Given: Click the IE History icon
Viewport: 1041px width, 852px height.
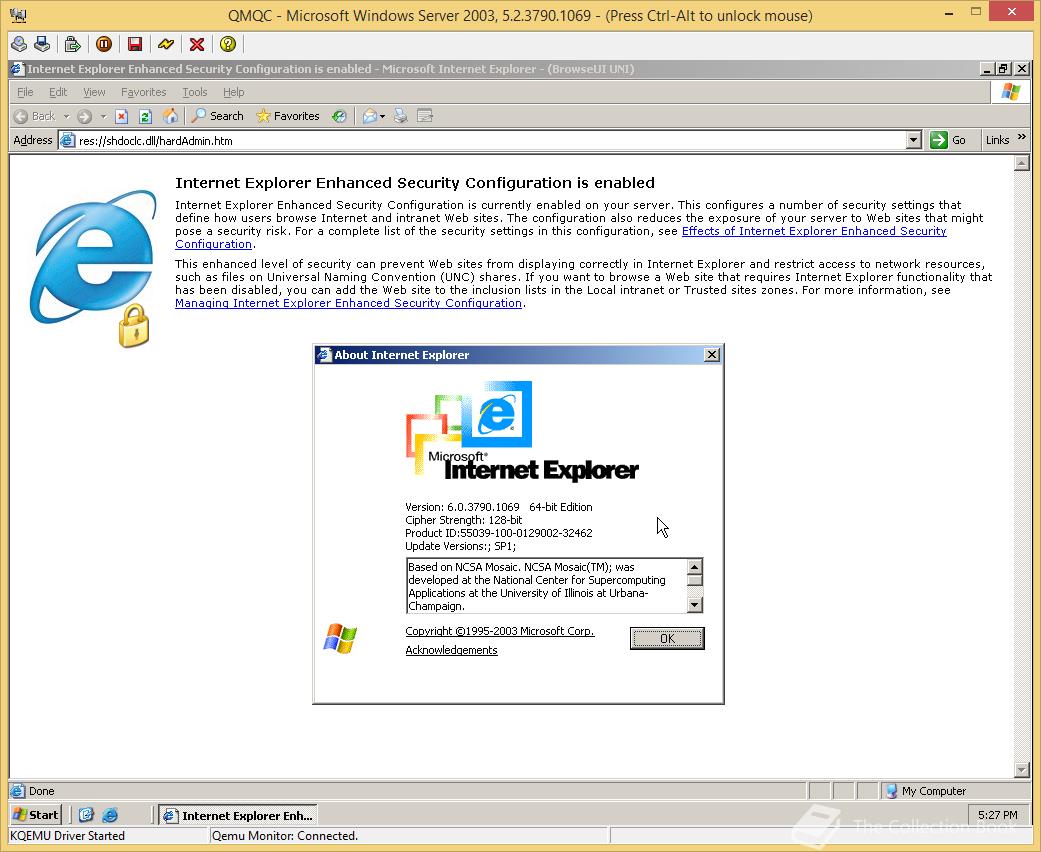Looking at the screenshot, I should click(339, 116).
